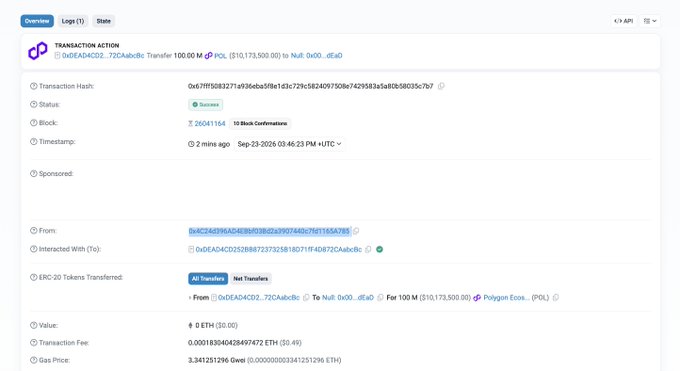Show help for Value field

click(x=33, y=325)
